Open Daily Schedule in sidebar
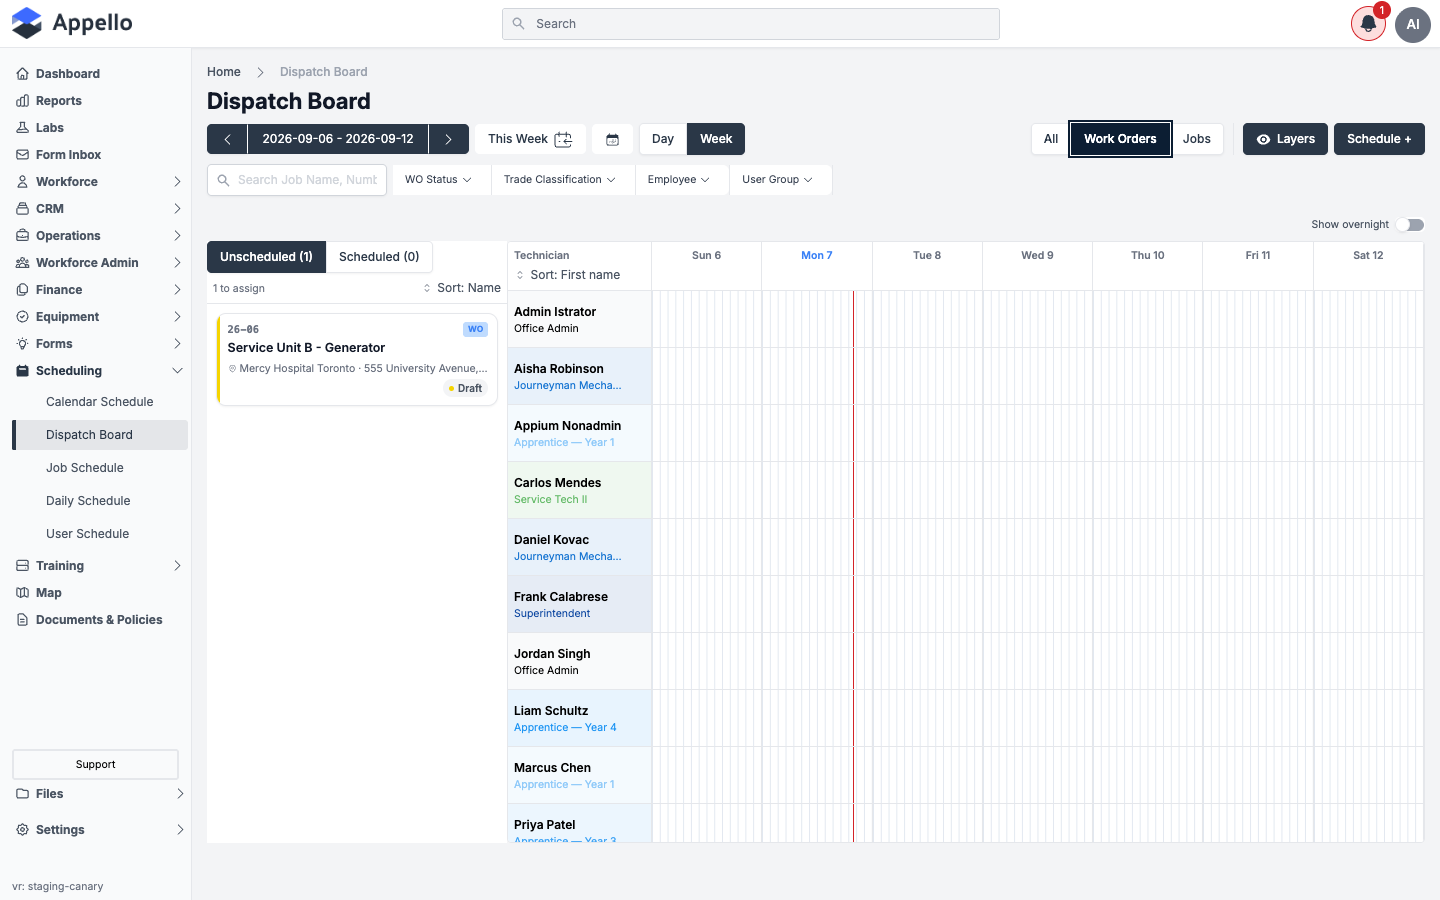 [x=100, y=501]
